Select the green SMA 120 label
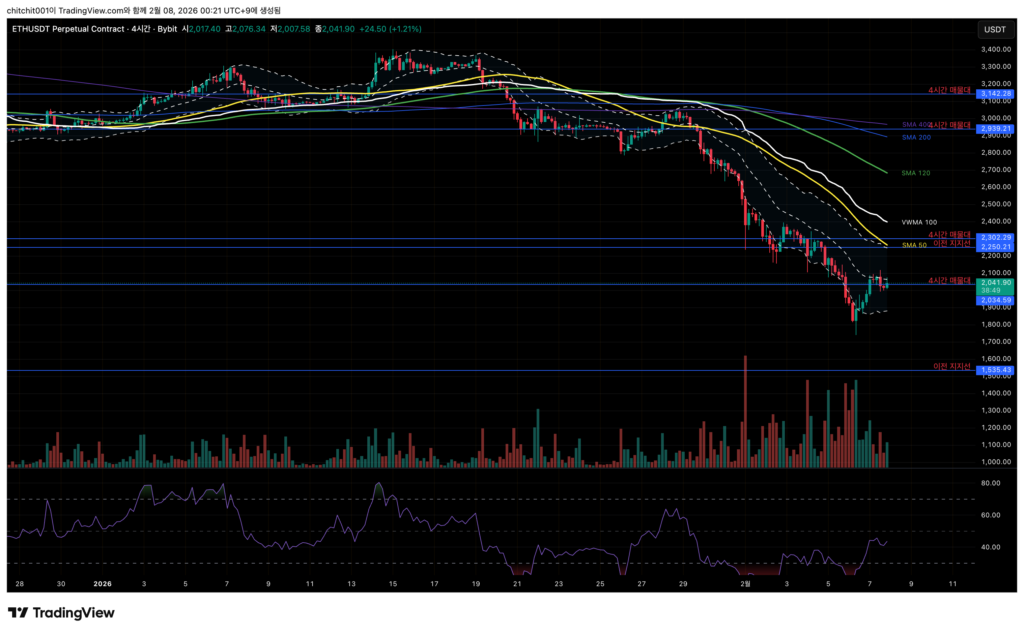Screen dimensions: 1024x633 916,173
